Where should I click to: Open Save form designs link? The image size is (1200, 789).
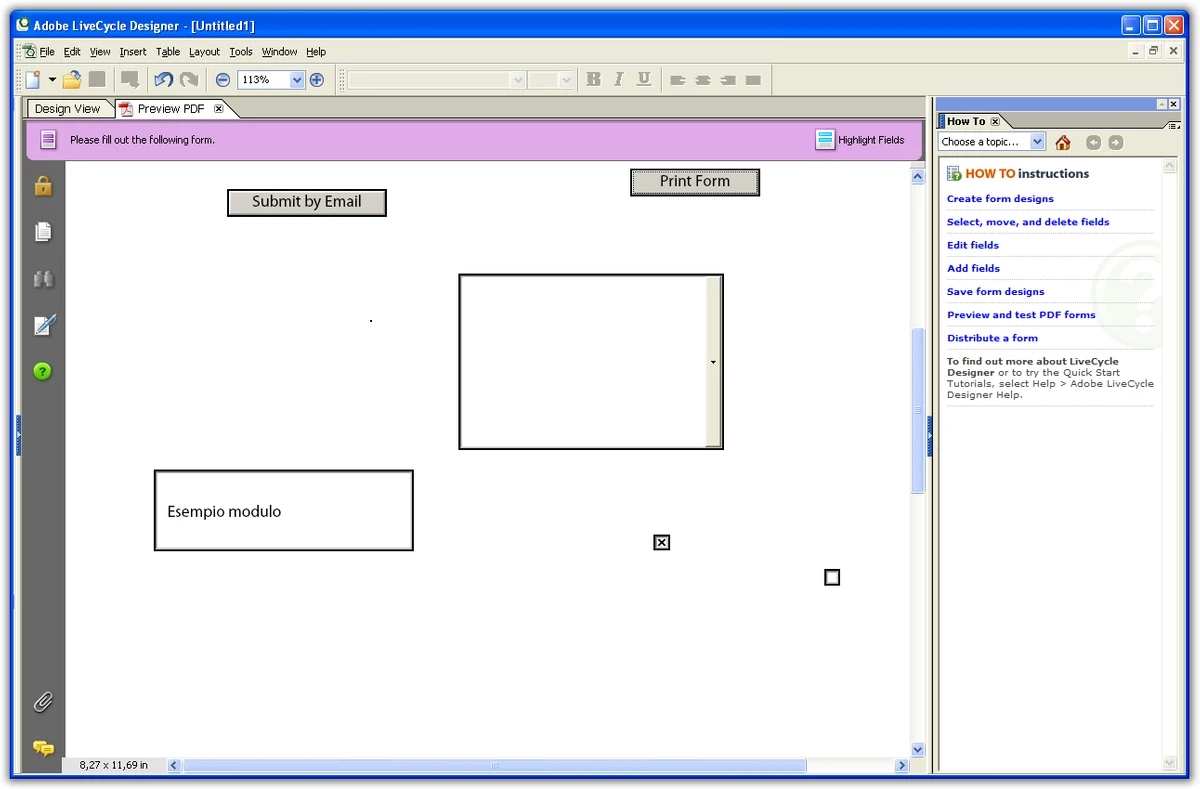click(995, 292)
